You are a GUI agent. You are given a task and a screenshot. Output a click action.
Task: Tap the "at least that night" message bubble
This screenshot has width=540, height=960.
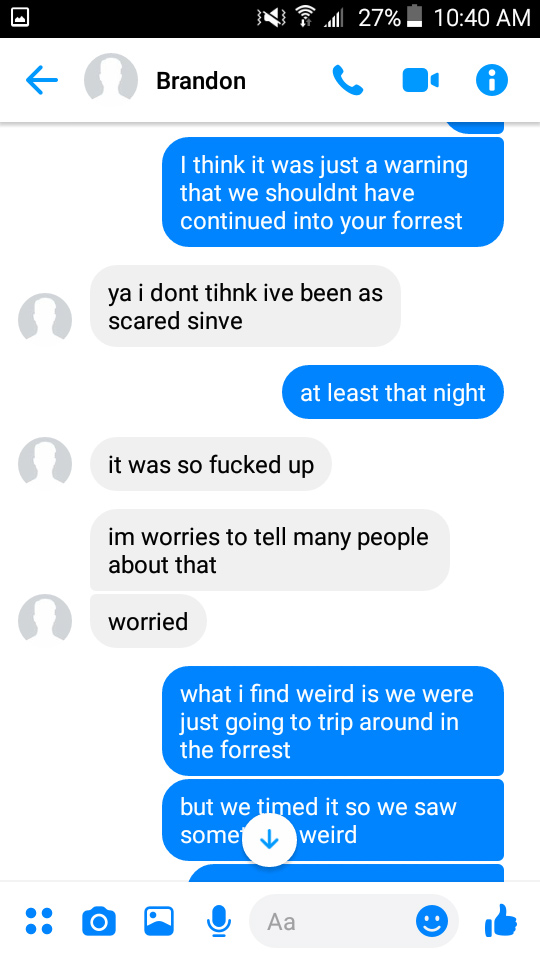click(x=392, y=392)
